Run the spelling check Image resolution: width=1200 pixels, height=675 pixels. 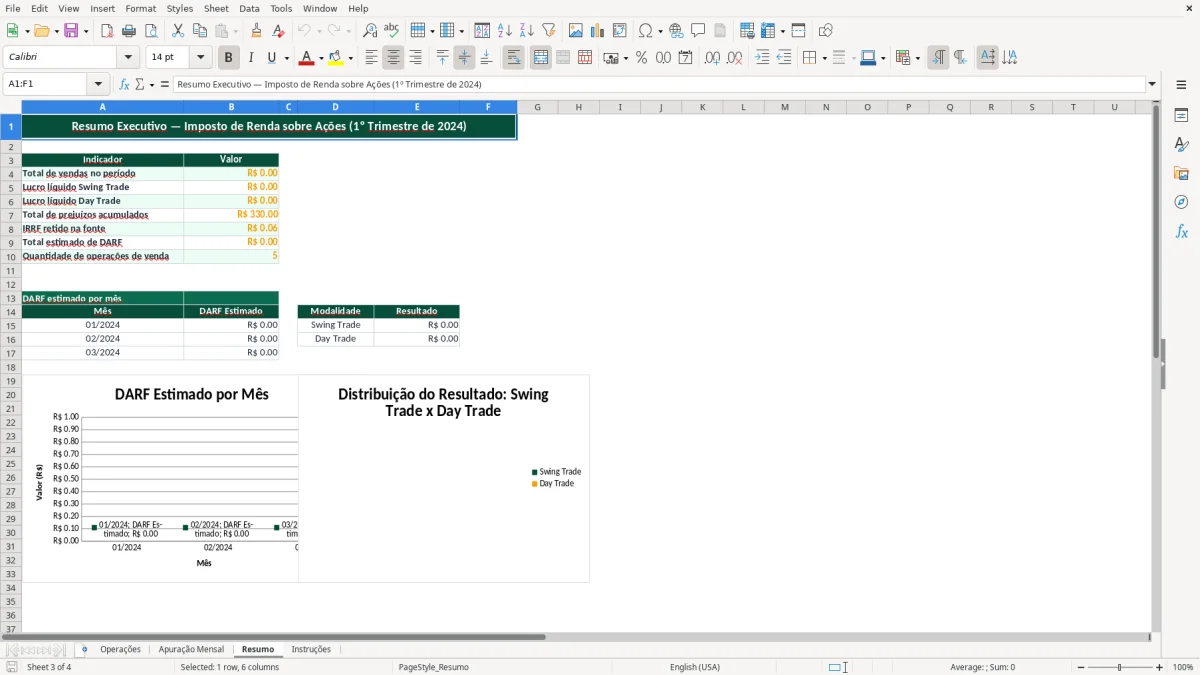coord(392,31)
